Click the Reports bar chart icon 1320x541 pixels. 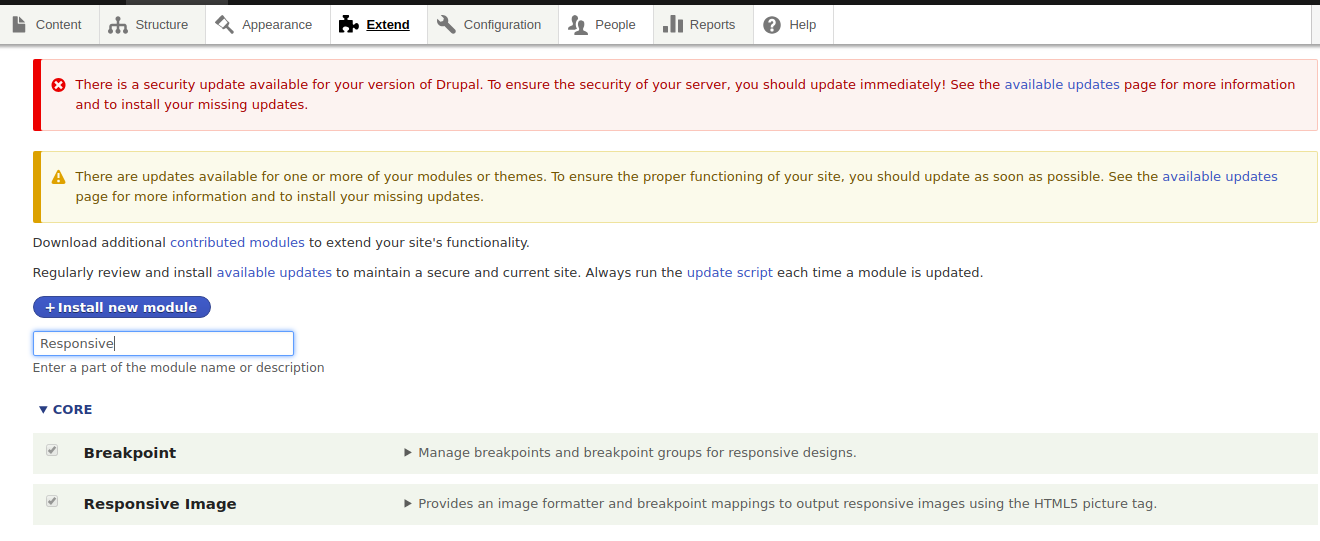[x=672, y=25]
